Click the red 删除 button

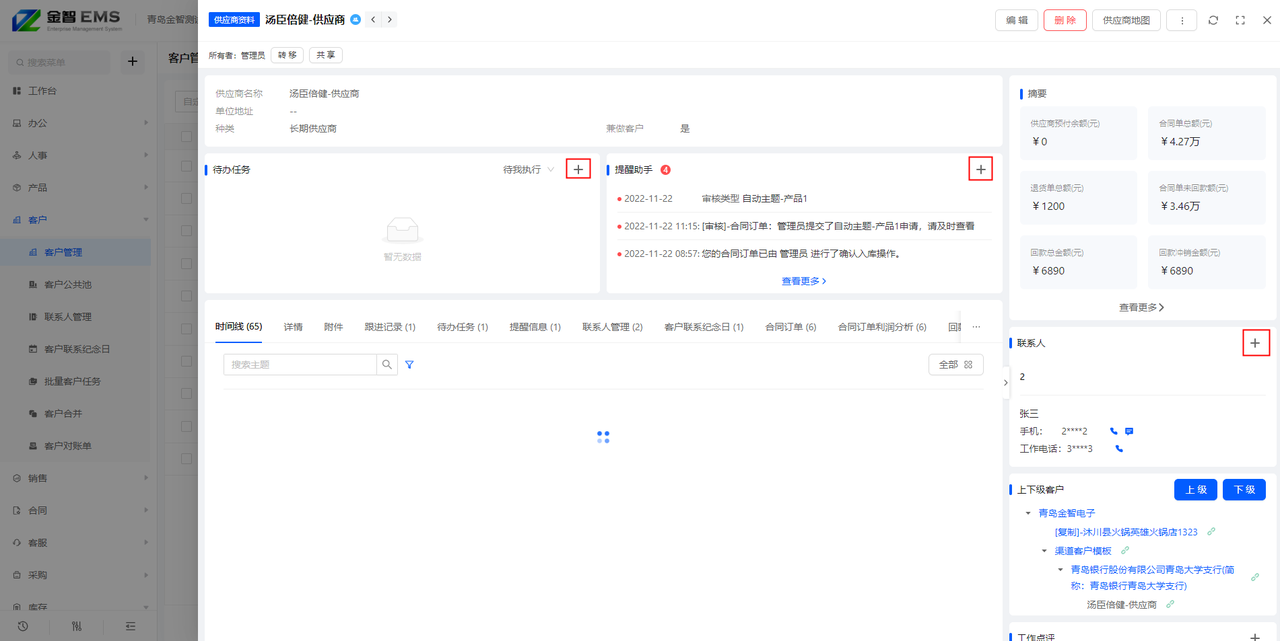click(x=1065, y=20)
